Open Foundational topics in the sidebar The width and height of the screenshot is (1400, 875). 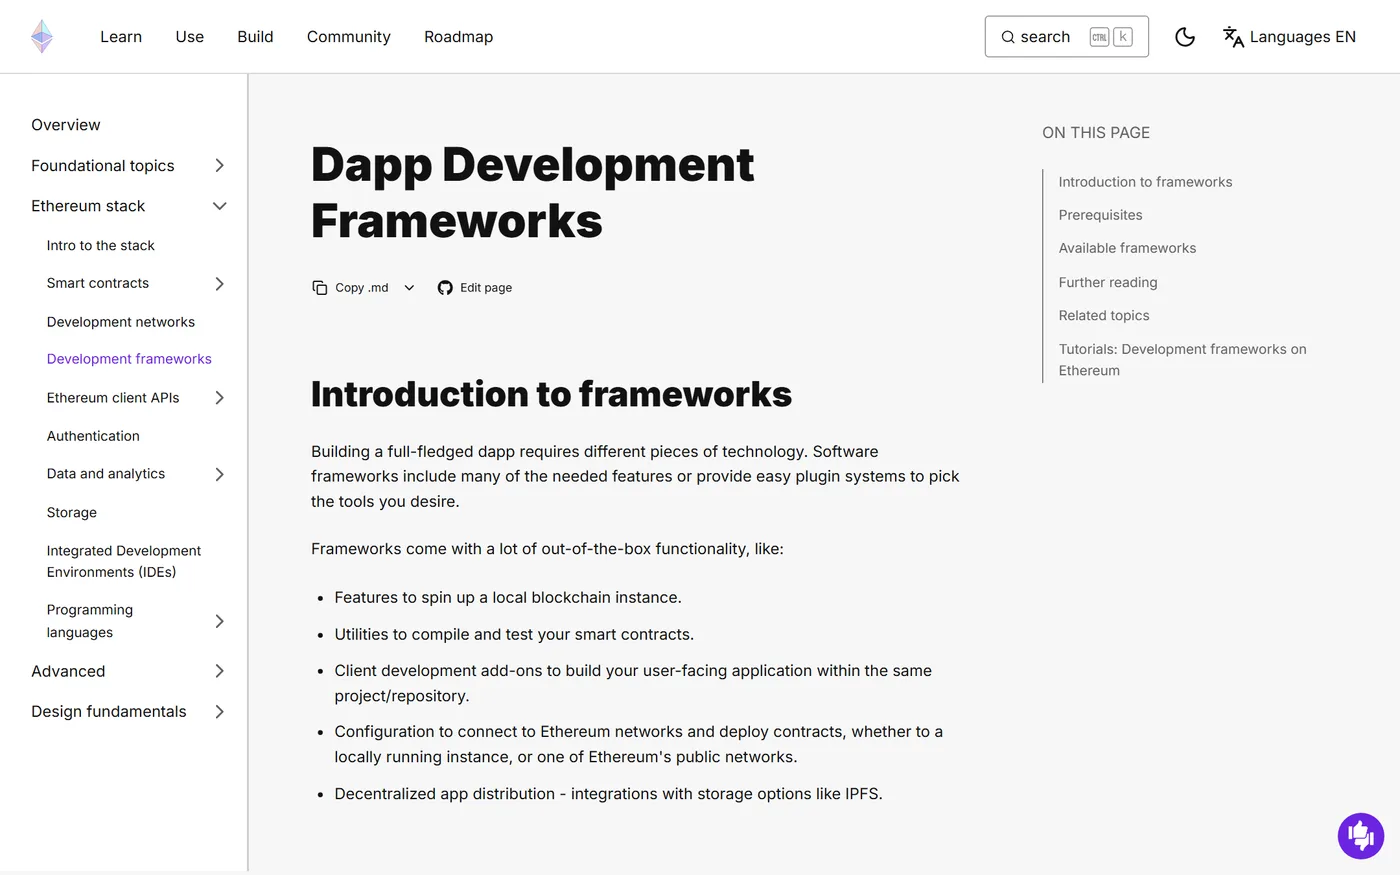[x=103, y=166]
